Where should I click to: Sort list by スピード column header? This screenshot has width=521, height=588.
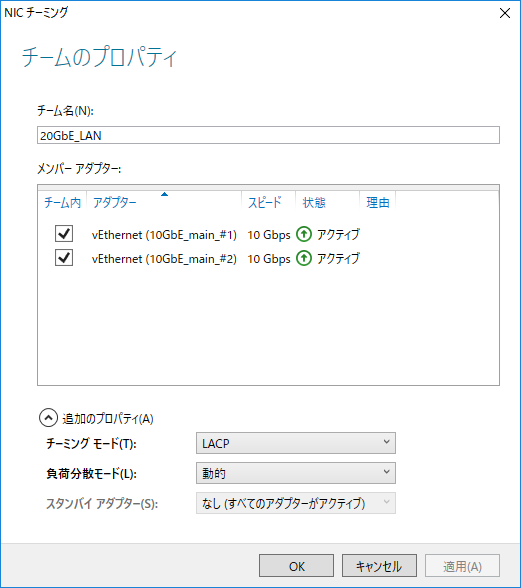pyautogui.click(x=269, y=202)
